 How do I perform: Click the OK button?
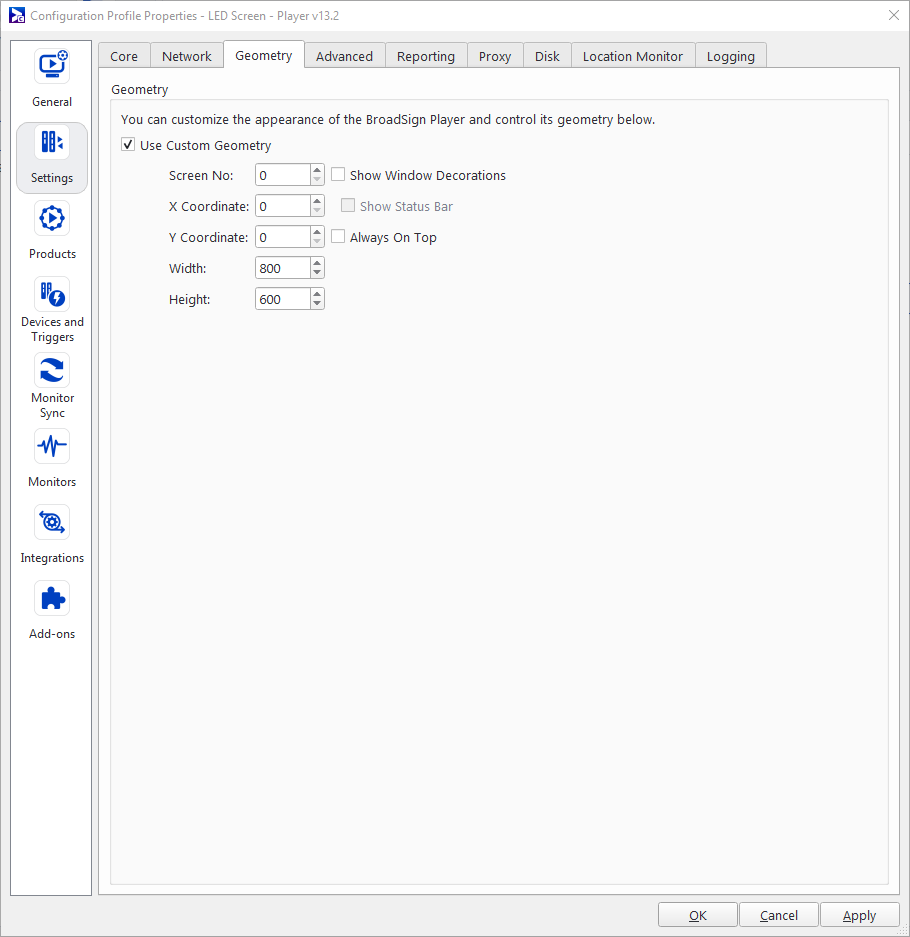[x=697, y=915]
